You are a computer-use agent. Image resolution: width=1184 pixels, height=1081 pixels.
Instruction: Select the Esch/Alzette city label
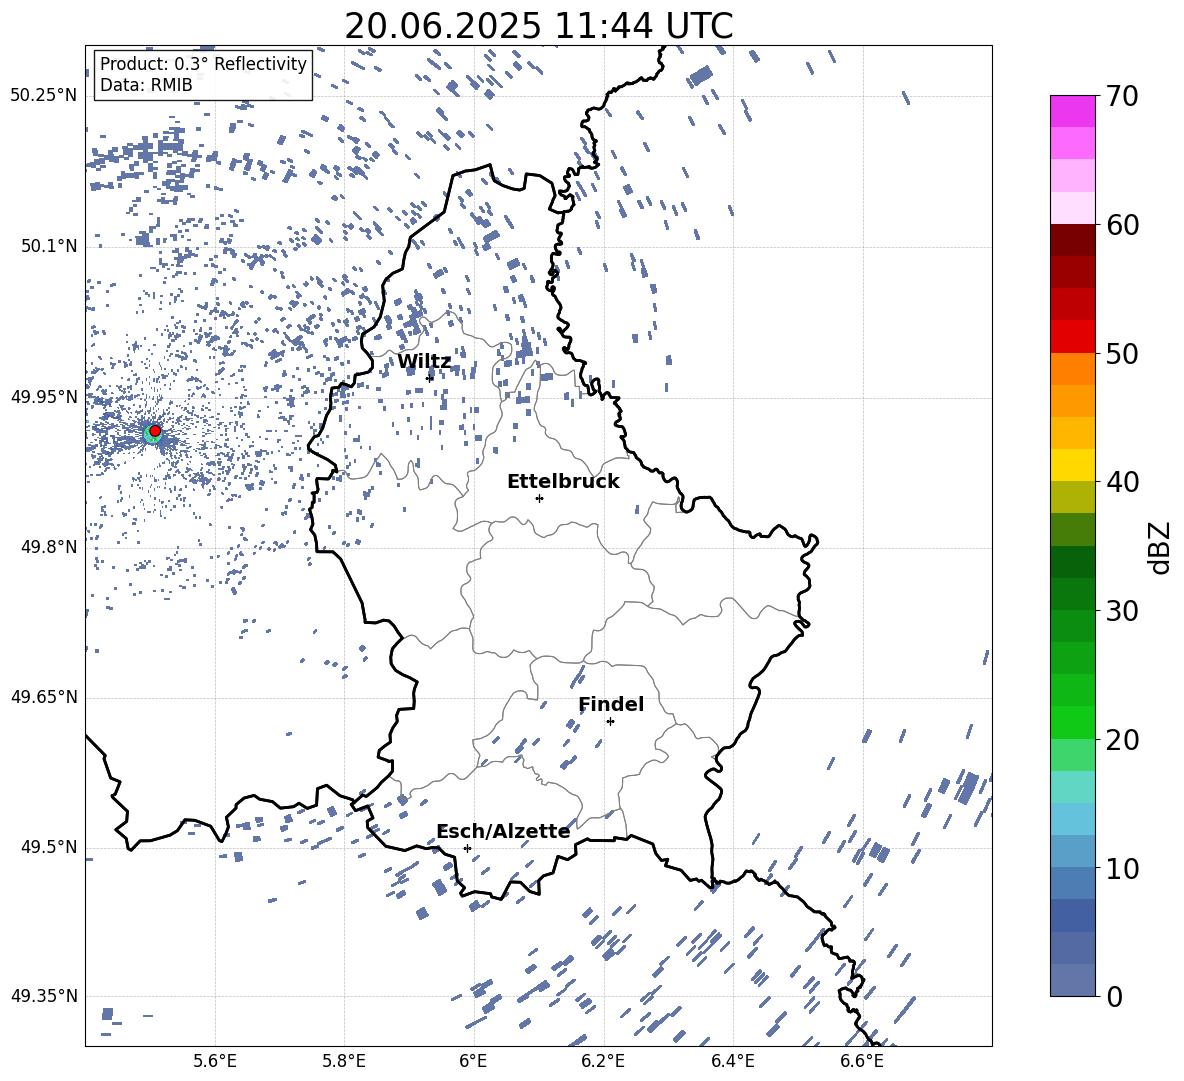point(503,832)
